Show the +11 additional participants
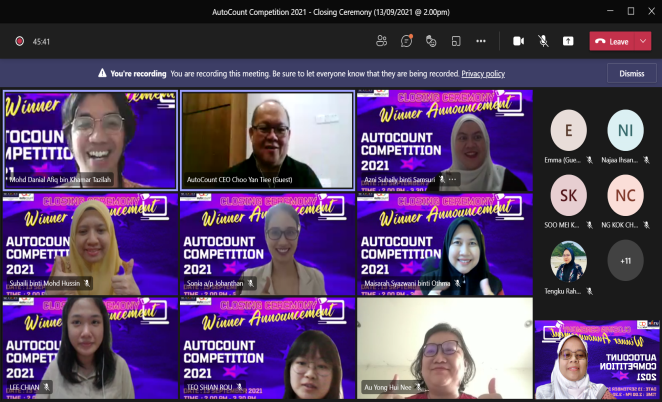Viewport: 662px width, 402px height. pos(625,261)
